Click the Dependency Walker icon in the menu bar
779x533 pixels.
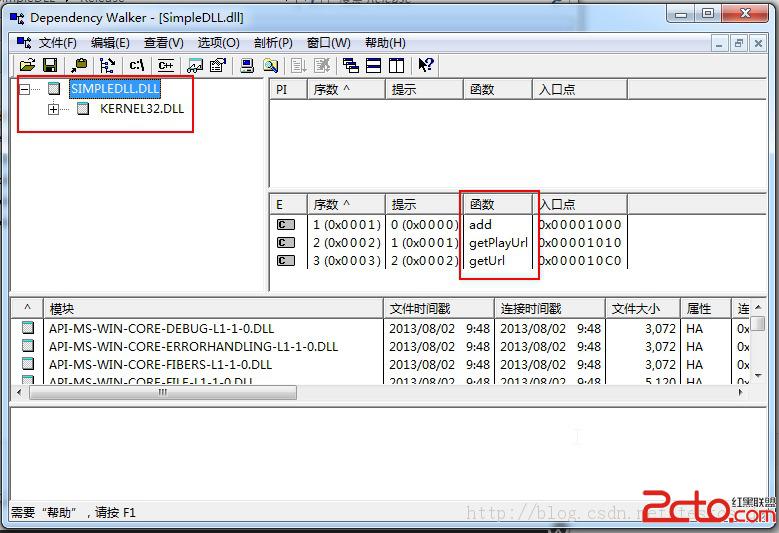(24, 43)
